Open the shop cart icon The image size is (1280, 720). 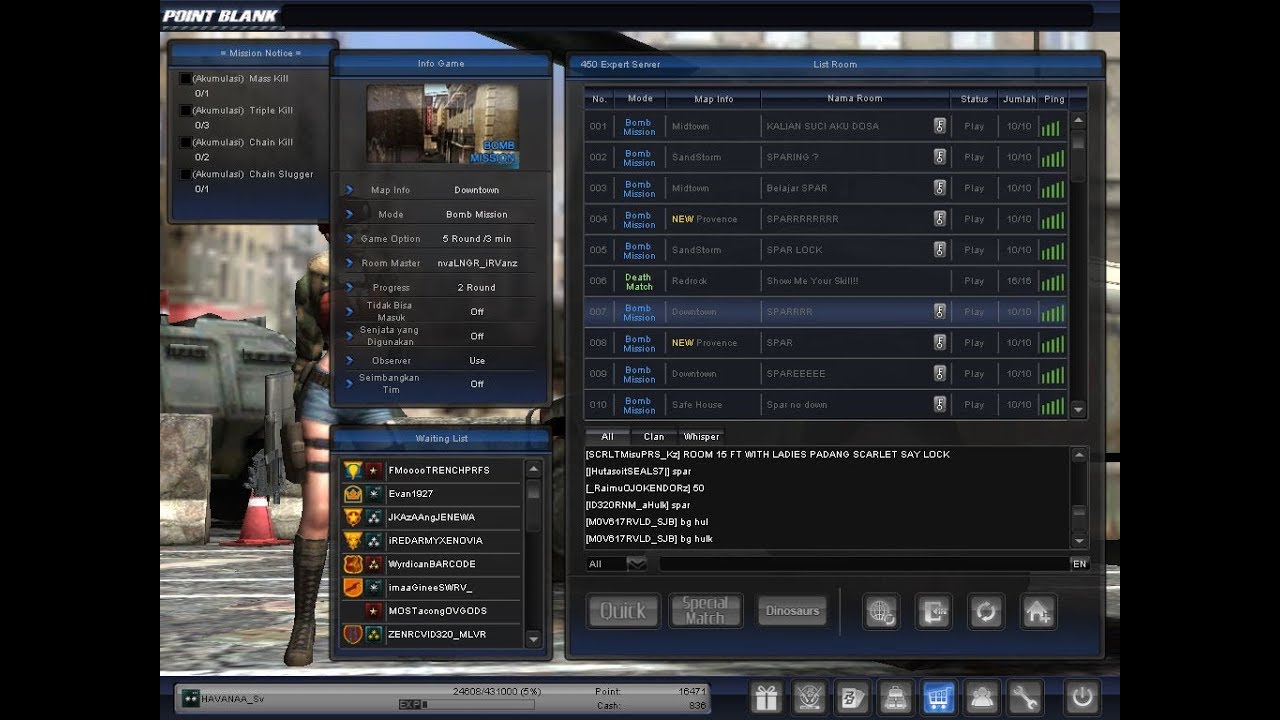point(939,697)
